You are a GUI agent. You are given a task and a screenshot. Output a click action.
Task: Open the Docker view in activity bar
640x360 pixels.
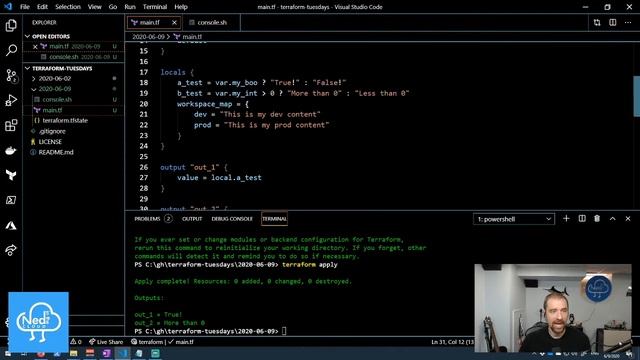pyautogui.click(x=11, y=150)
